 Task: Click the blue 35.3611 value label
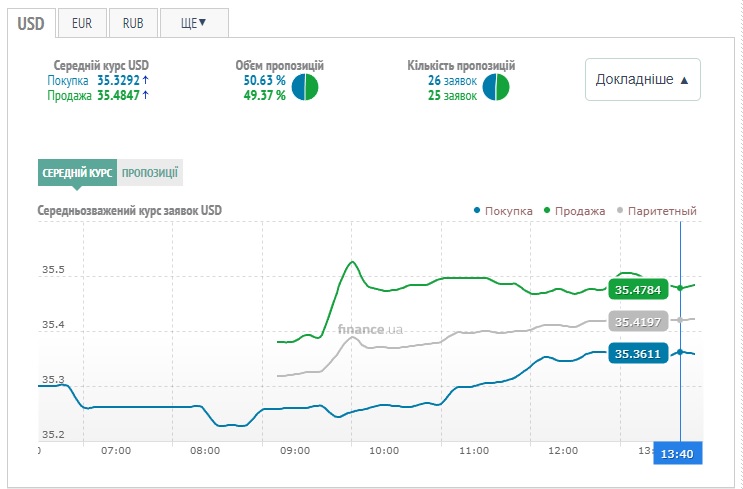click(x=637, y=354)
